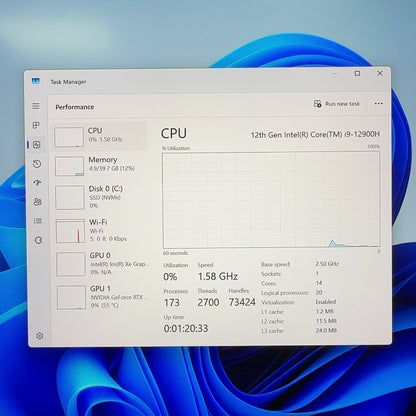Go to the Processes page icon

36,125
